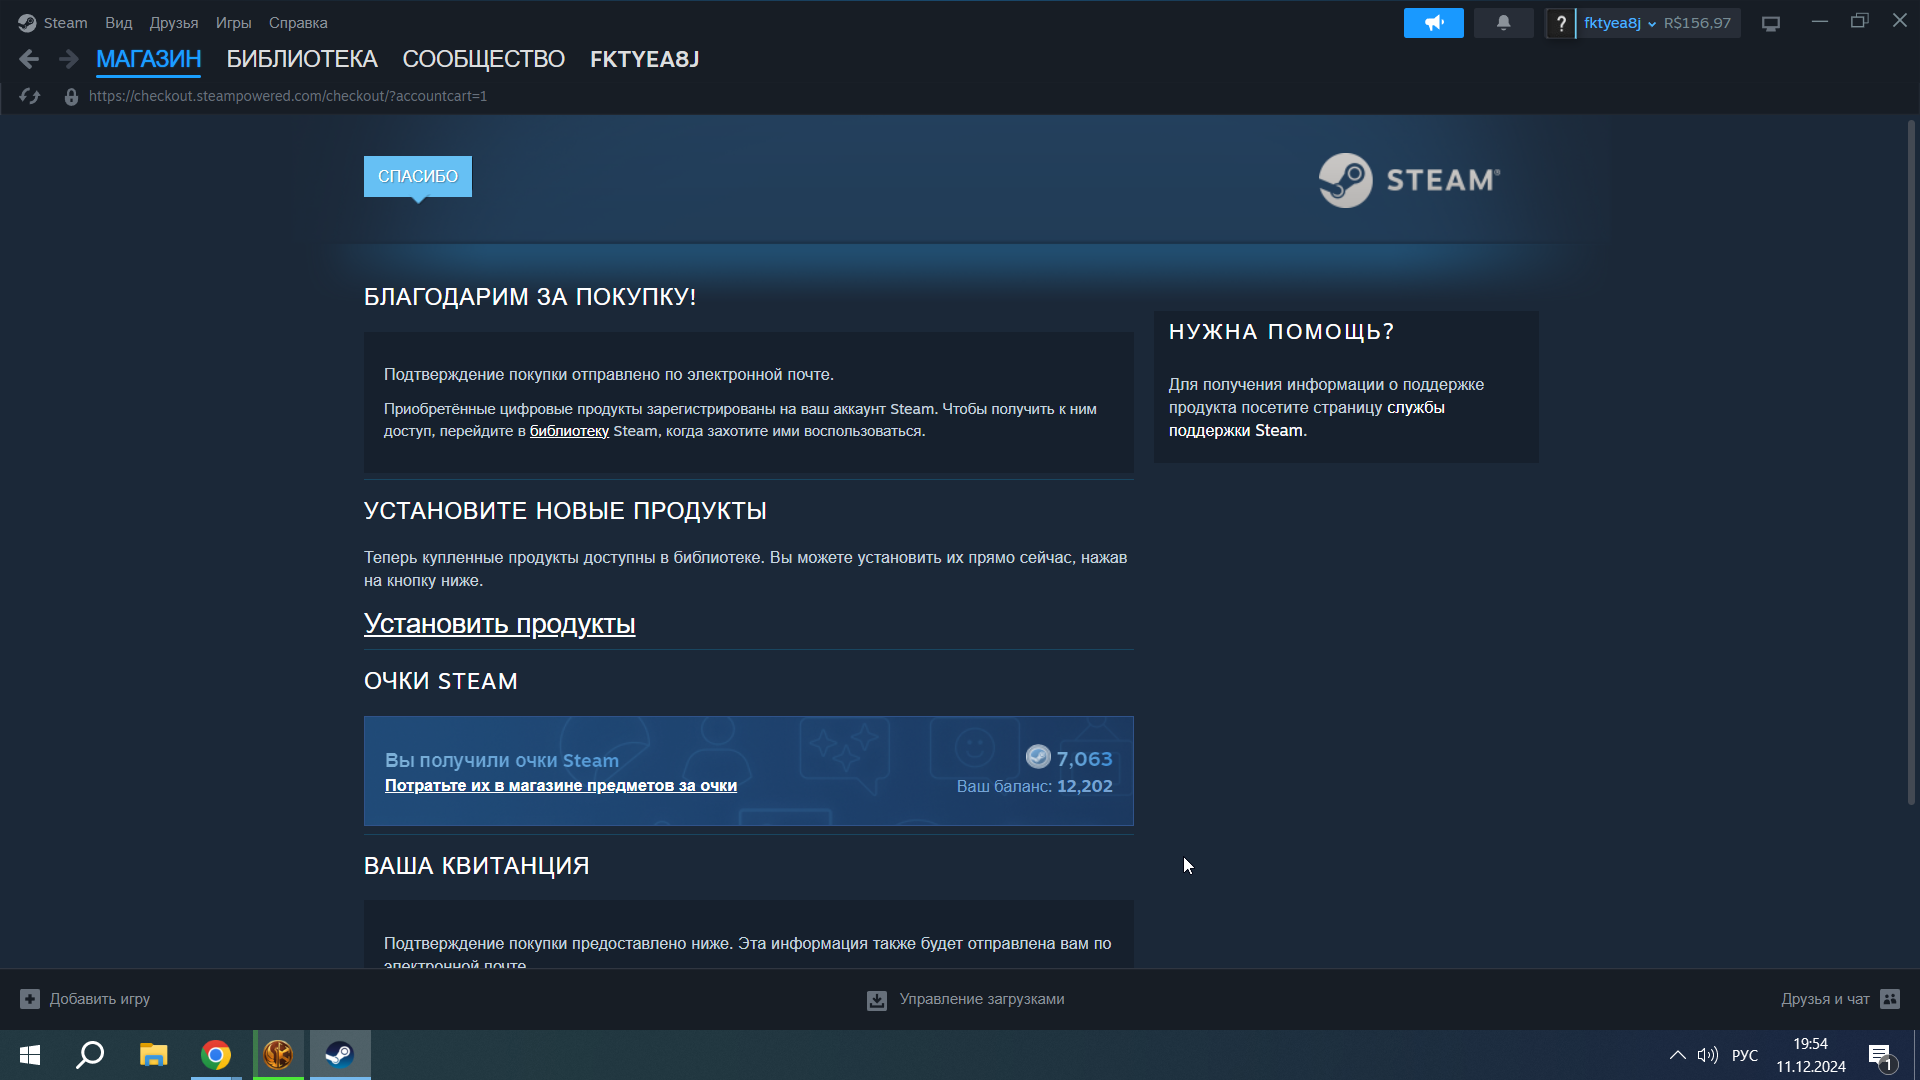Click the question mark help icon
Viewport: 1920px width, 1080px height.
tap(1560, 23)
